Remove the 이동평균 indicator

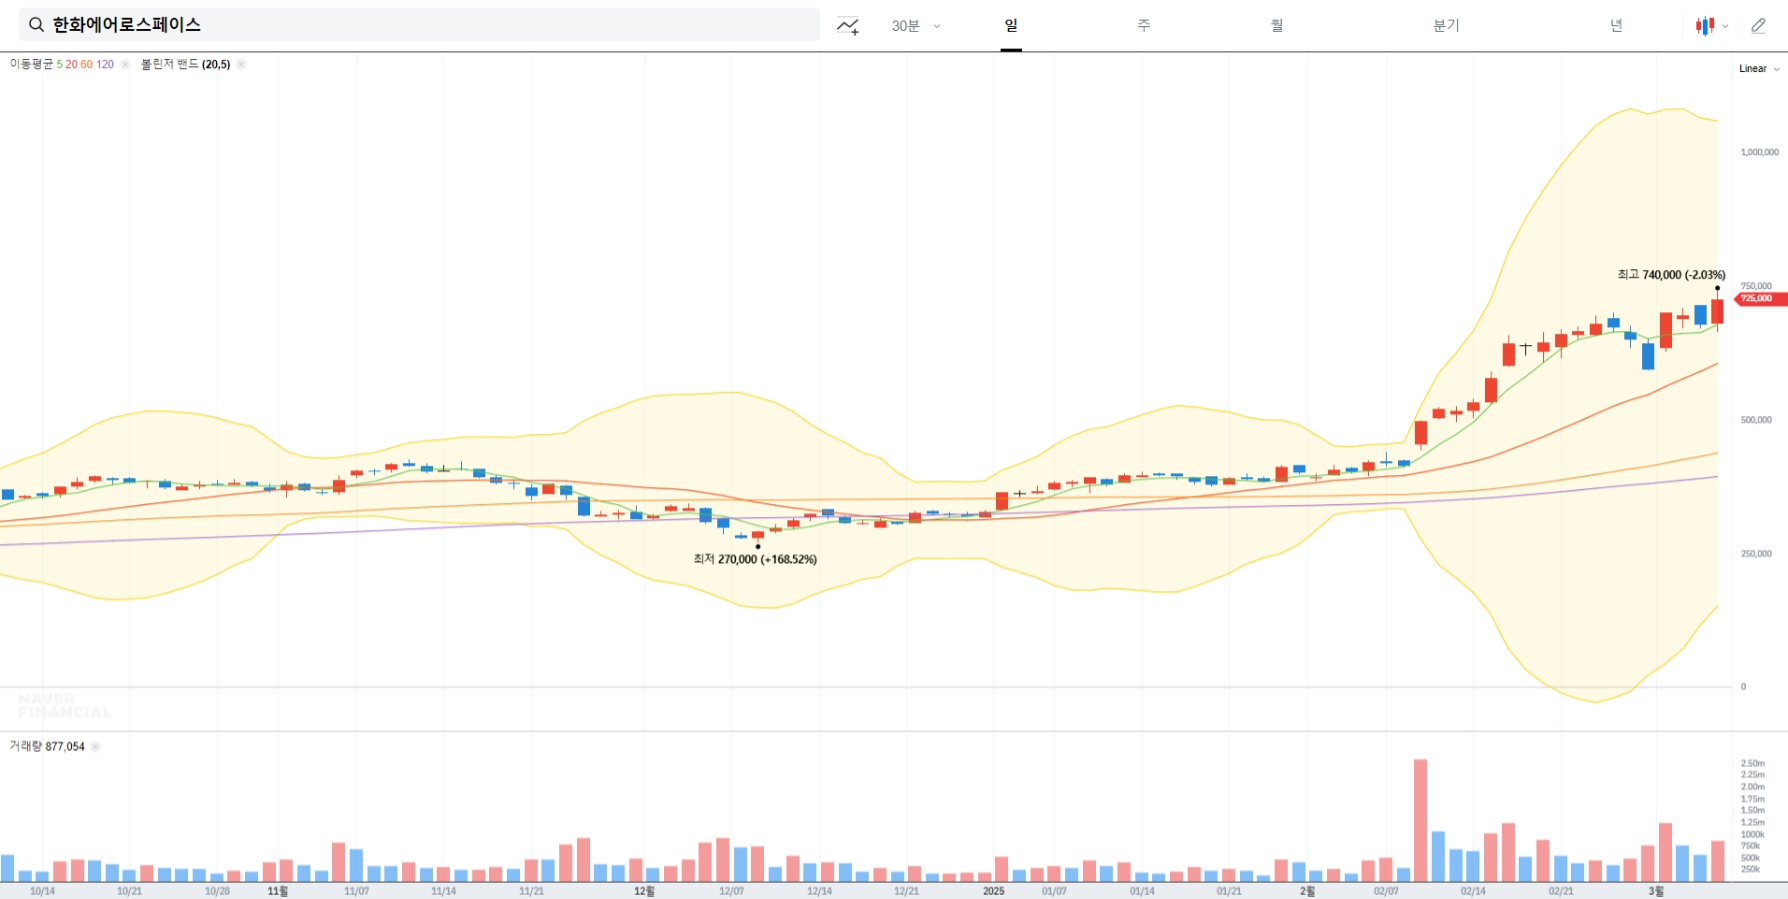click(125, 64)
